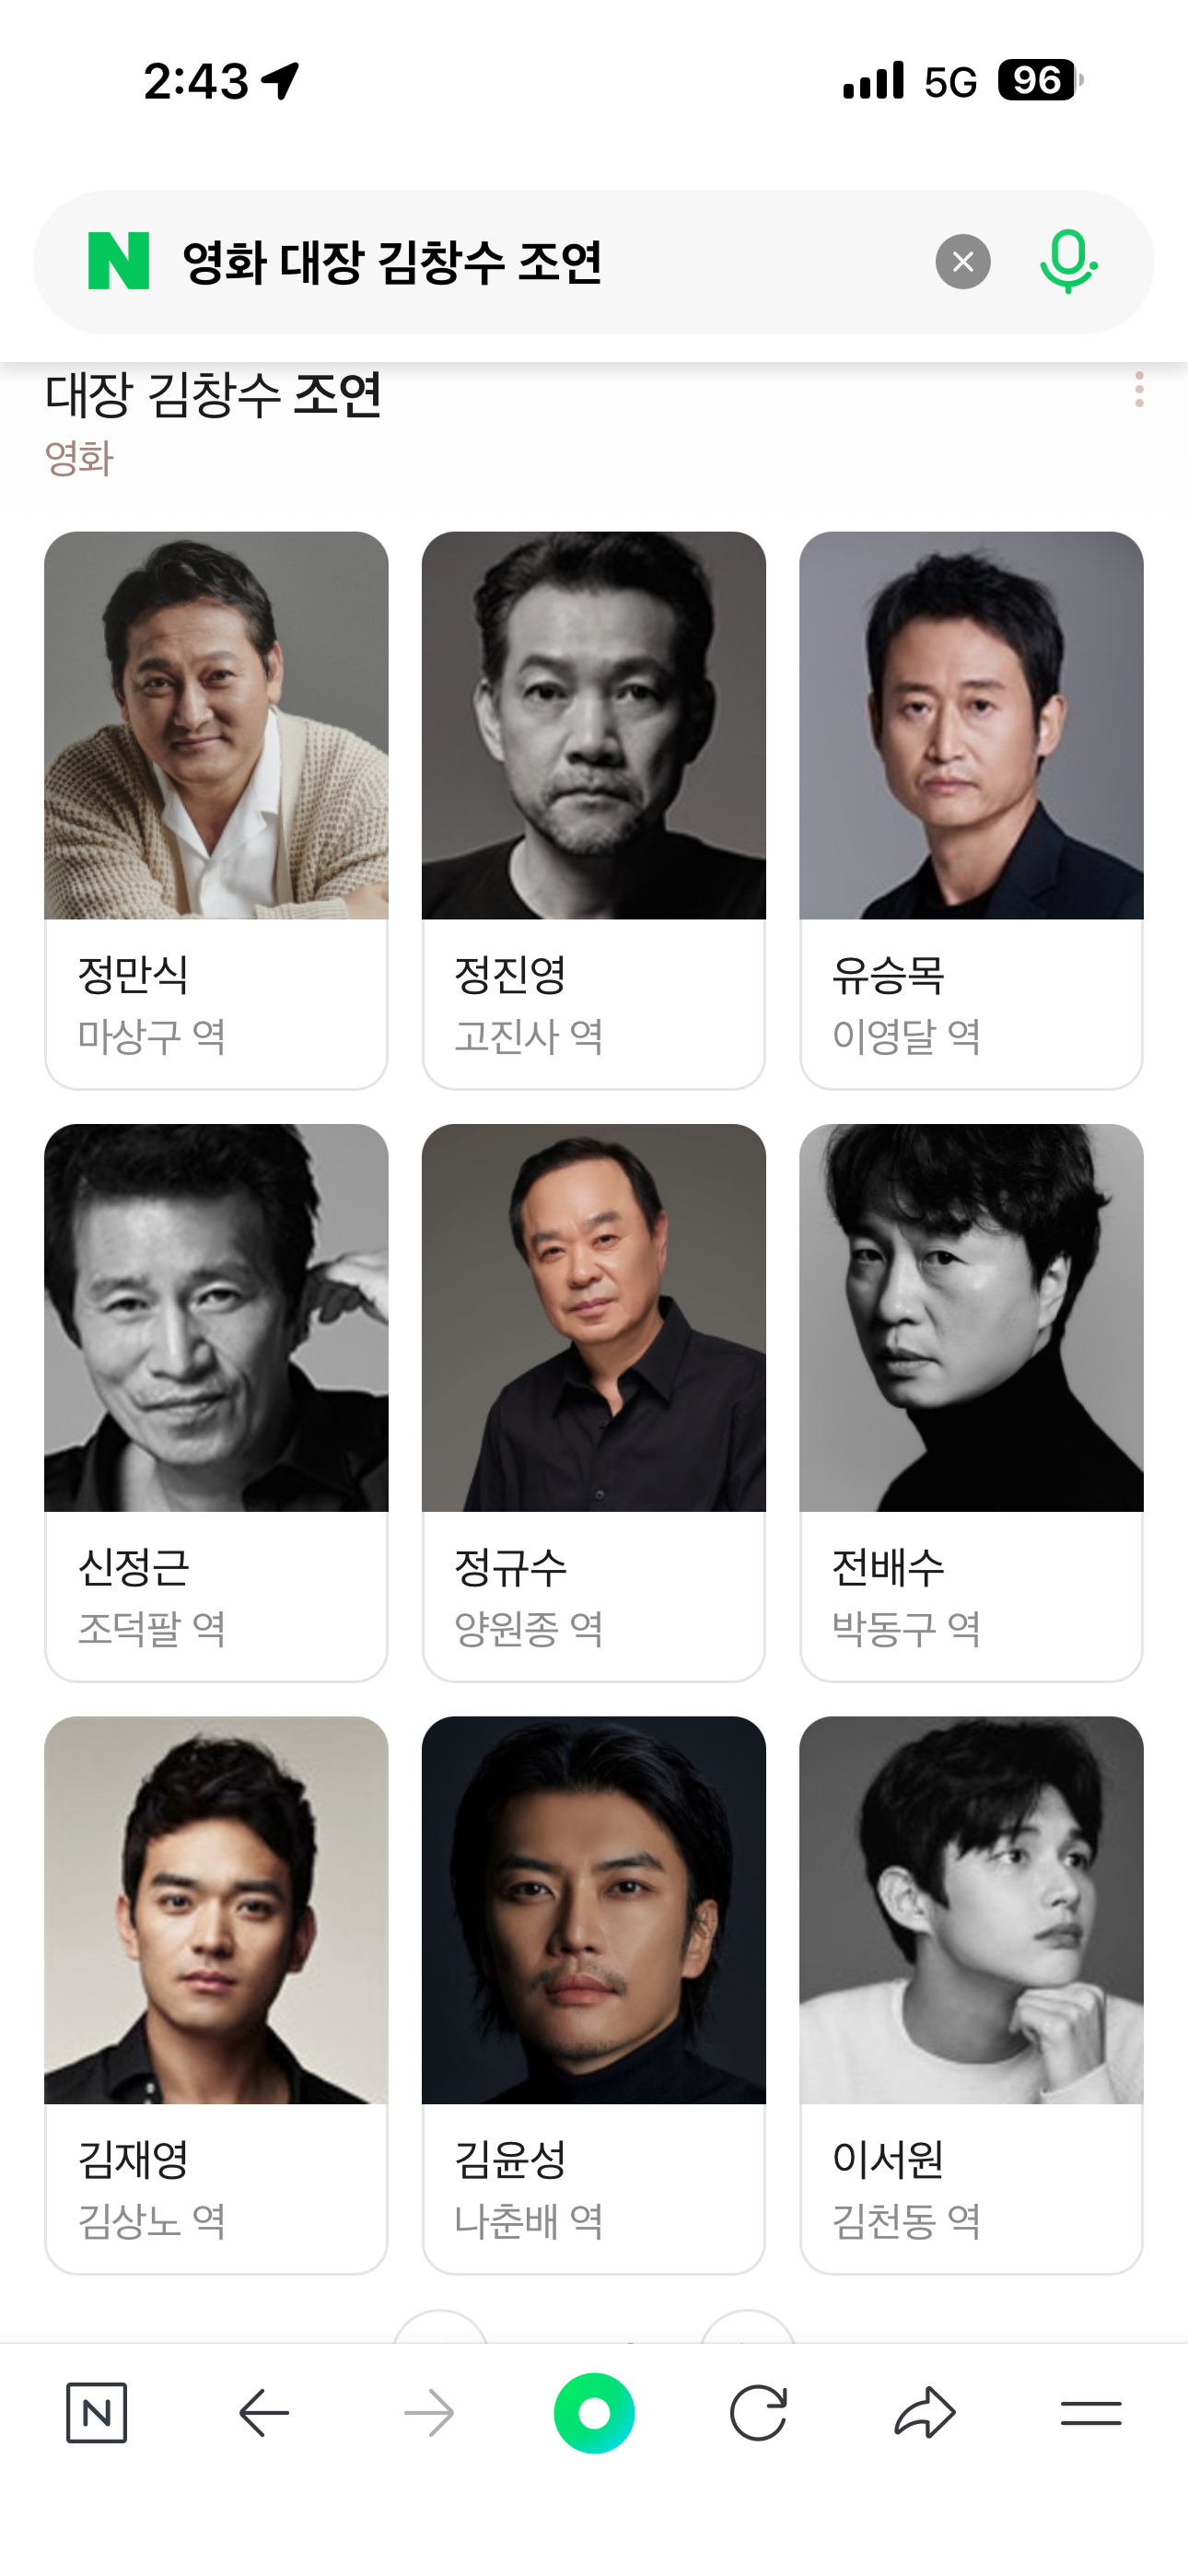This screenshot has height=2576, width=1188.
Task: Start voice search with microphone icon
Action: [1068, 262]
